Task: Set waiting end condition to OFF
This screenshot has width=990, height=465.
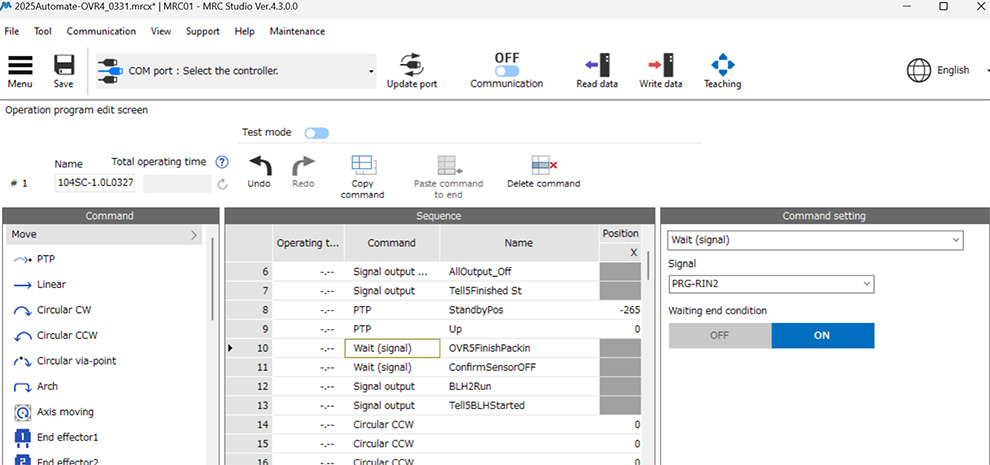Action: click(x=720, y=335)
